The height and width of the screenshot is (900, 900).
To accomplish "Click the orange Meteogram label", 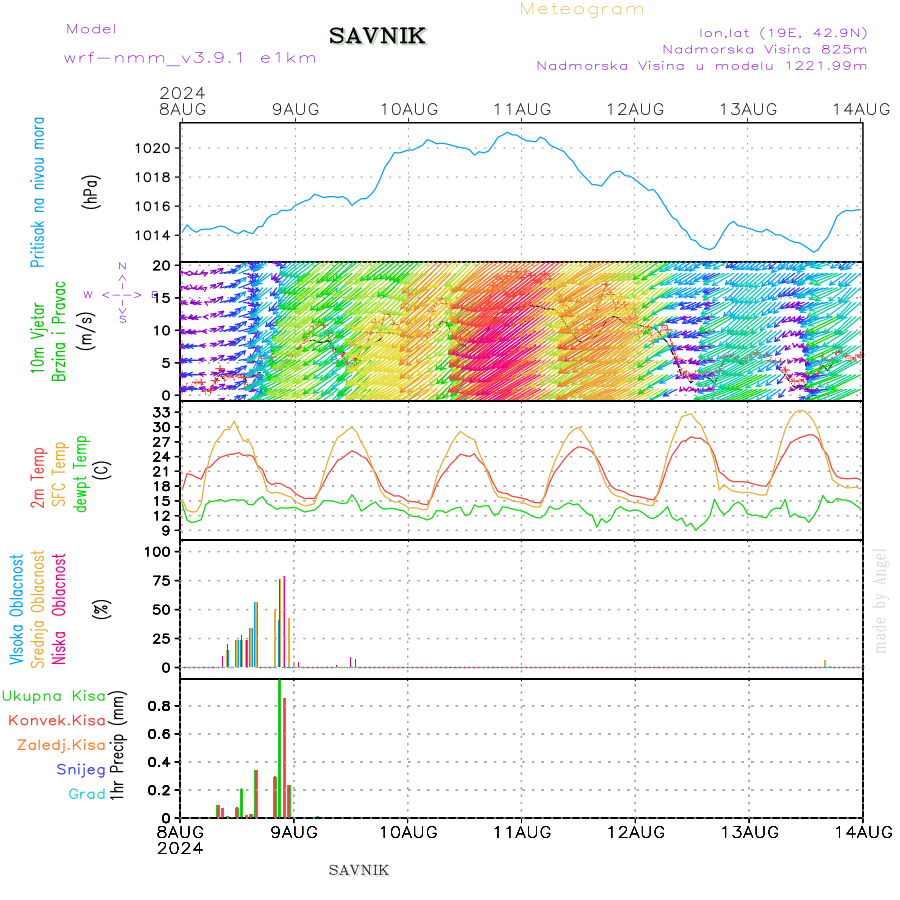I will (582, 9).
